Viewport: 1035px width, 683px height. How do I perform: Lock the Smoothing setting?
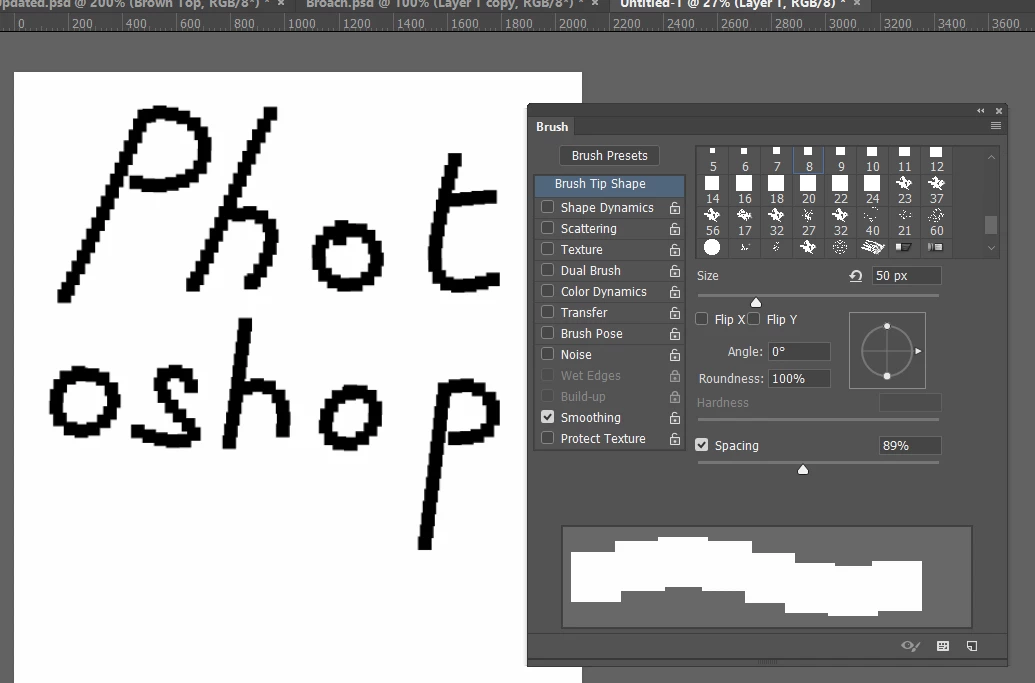point(675,418)
